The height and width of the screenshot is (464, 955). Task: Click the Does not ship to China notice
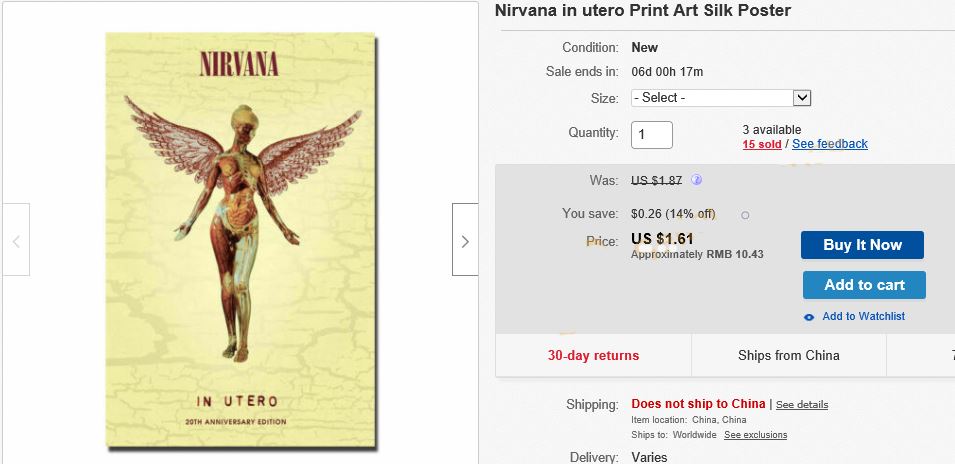[698, 404]
